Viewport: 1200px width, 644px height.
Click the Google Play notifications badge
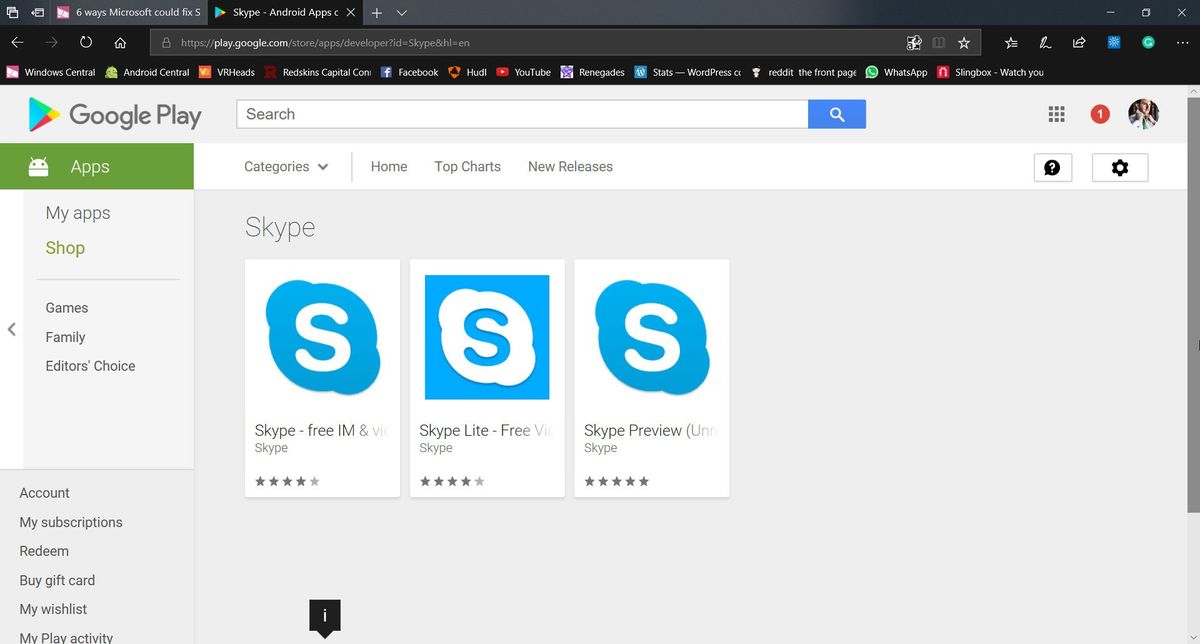(x=1099, y=114)
